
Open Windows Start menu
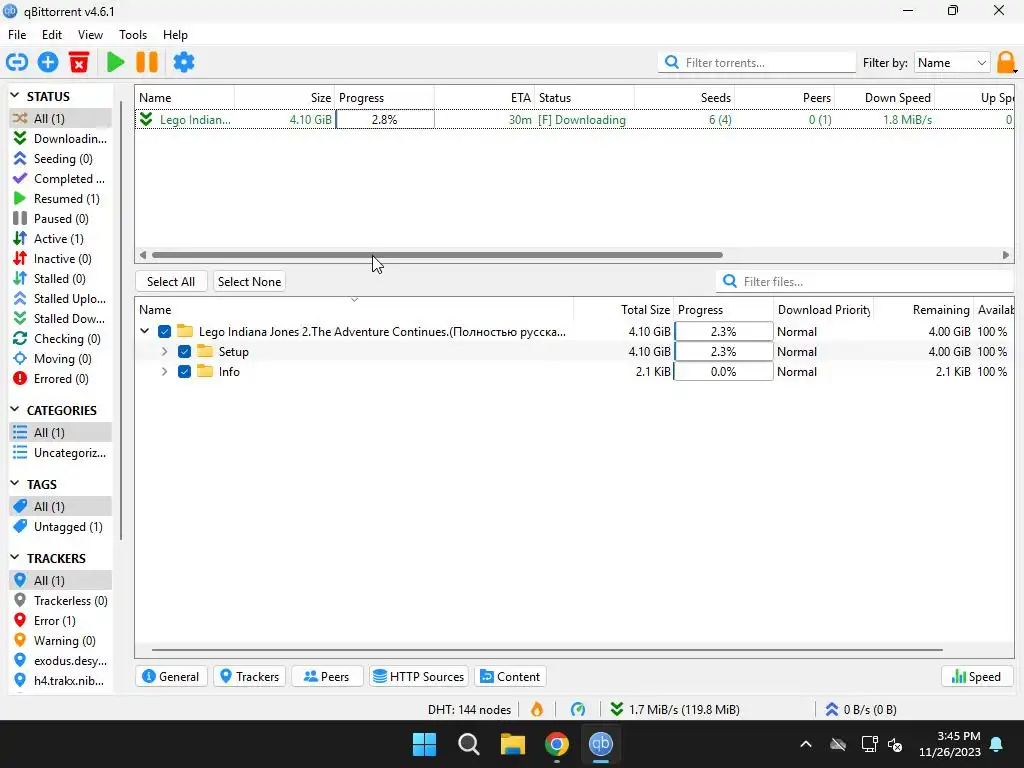tap(424, 744)
